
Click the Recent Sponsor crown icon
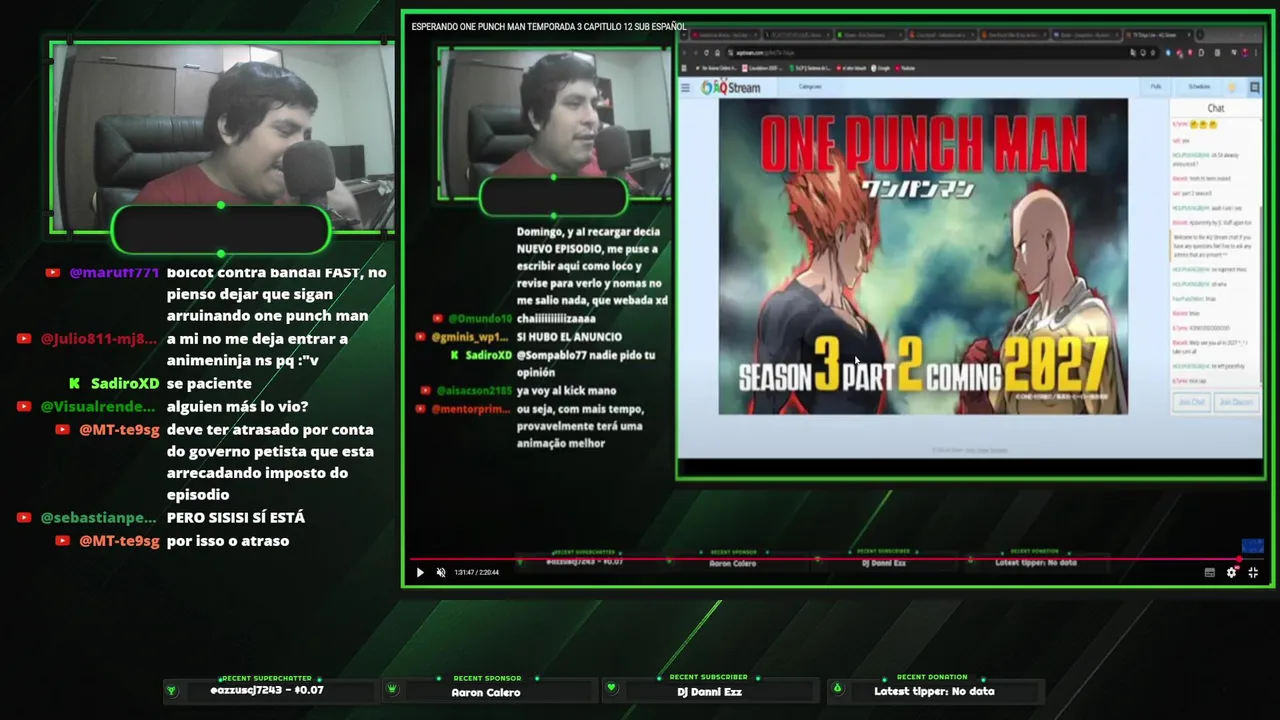[392, 689]
